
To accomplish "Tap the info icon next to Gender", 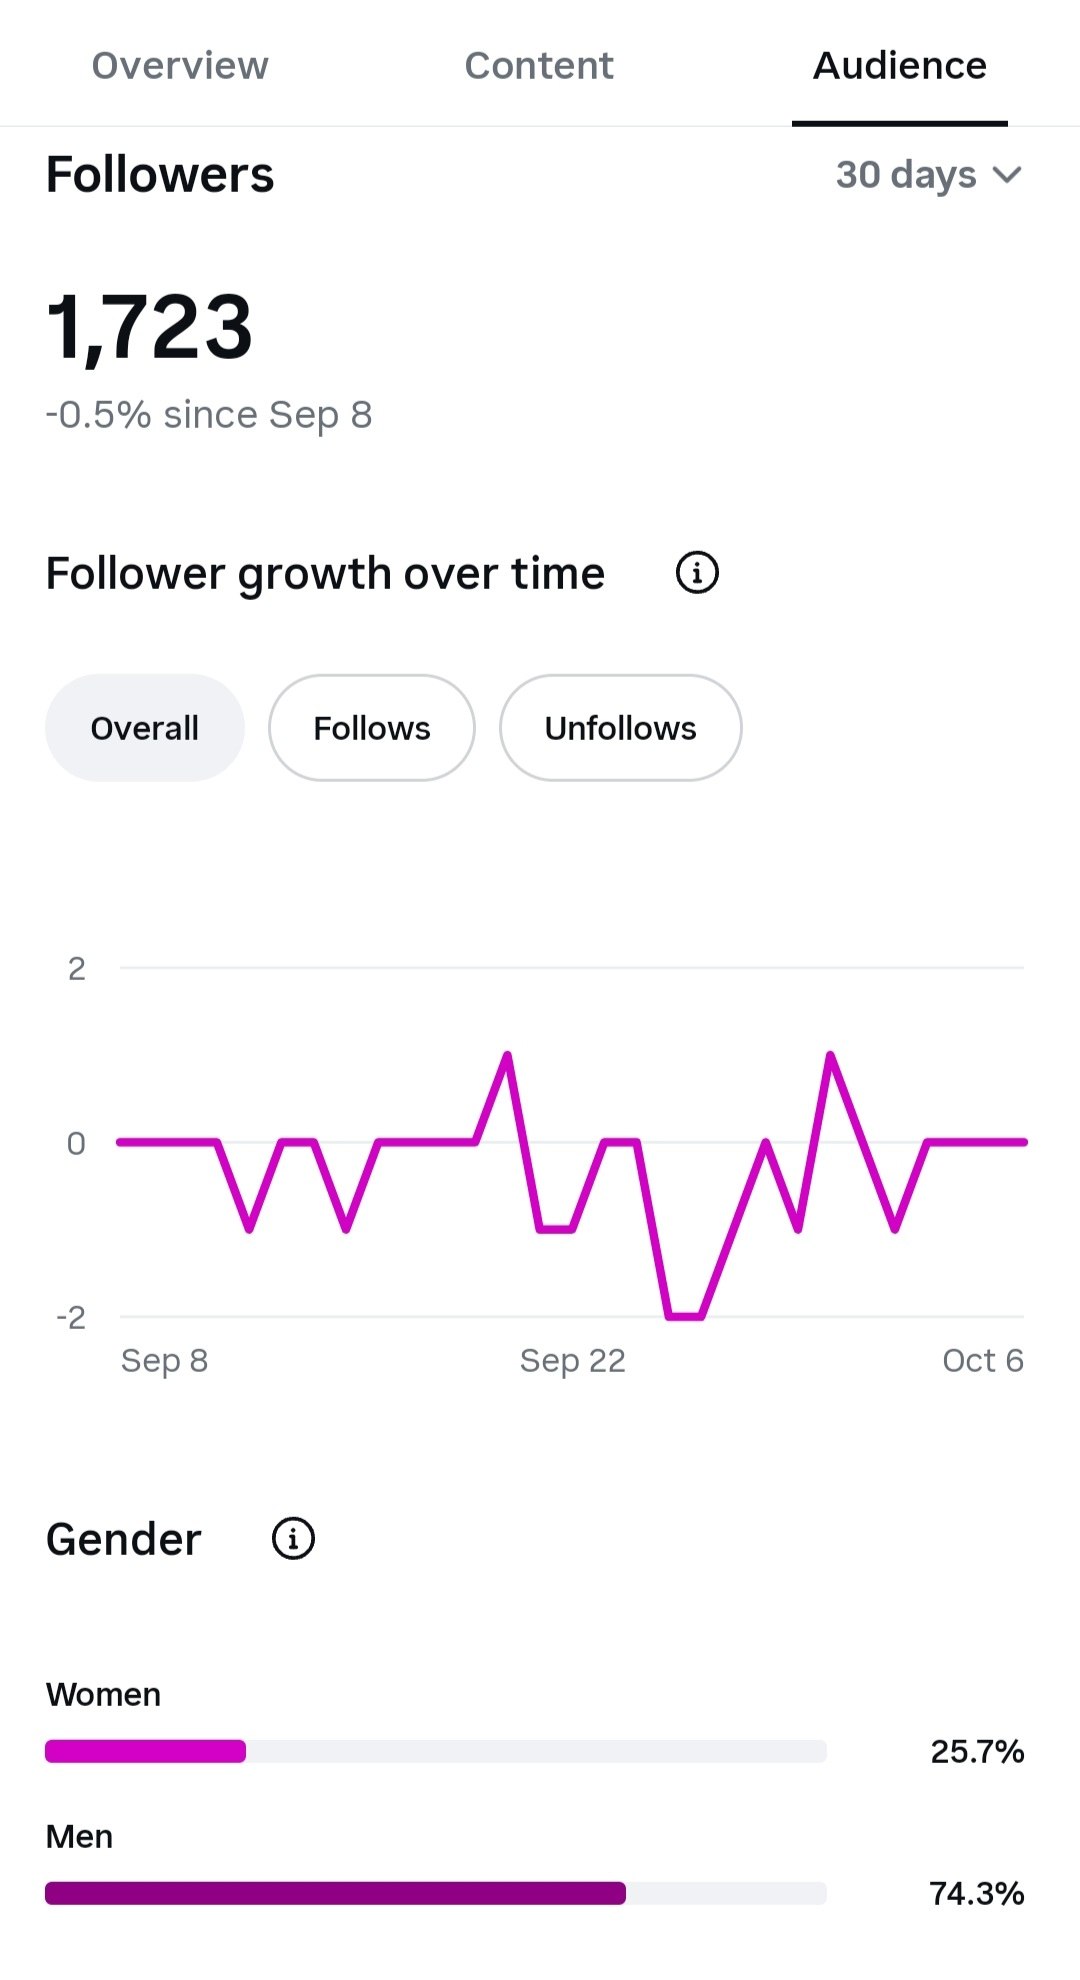I will coord(293,1539).
